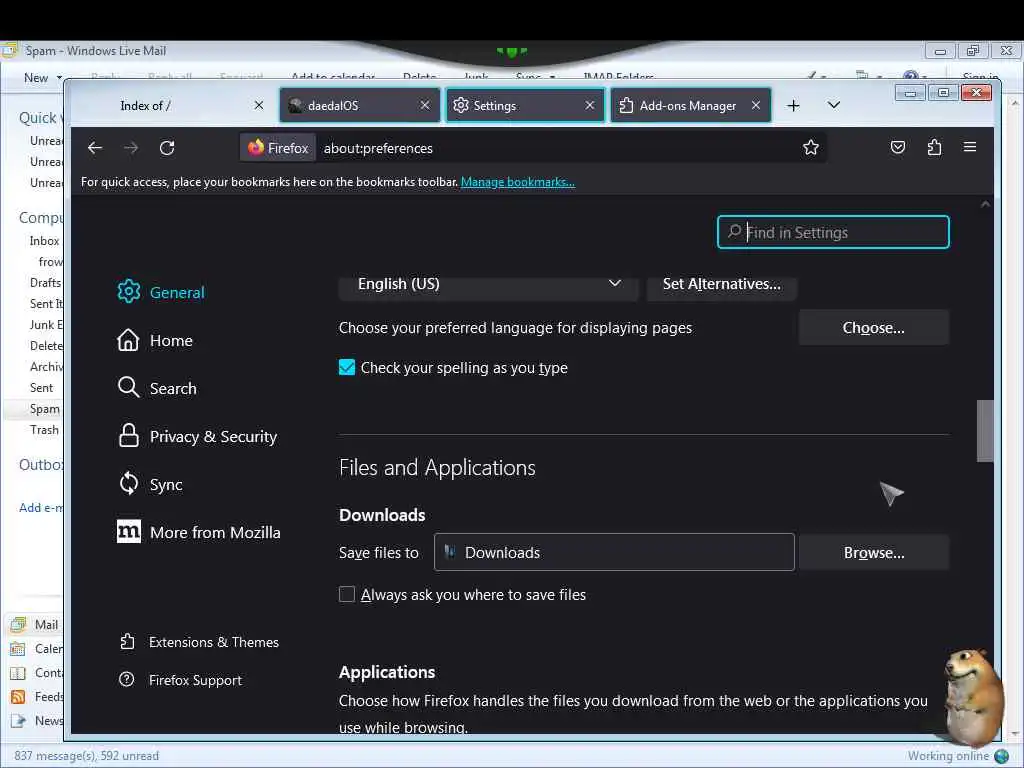
Task: Click the Working online globe icon
Action: click(x=1001, y=756)
